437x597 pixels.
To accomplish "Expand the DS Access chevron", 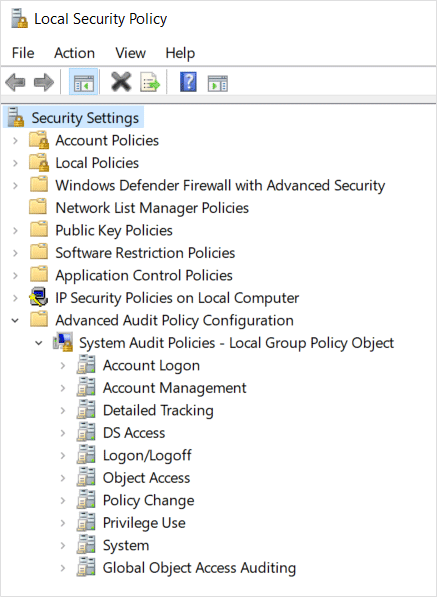I will (63, 433).
